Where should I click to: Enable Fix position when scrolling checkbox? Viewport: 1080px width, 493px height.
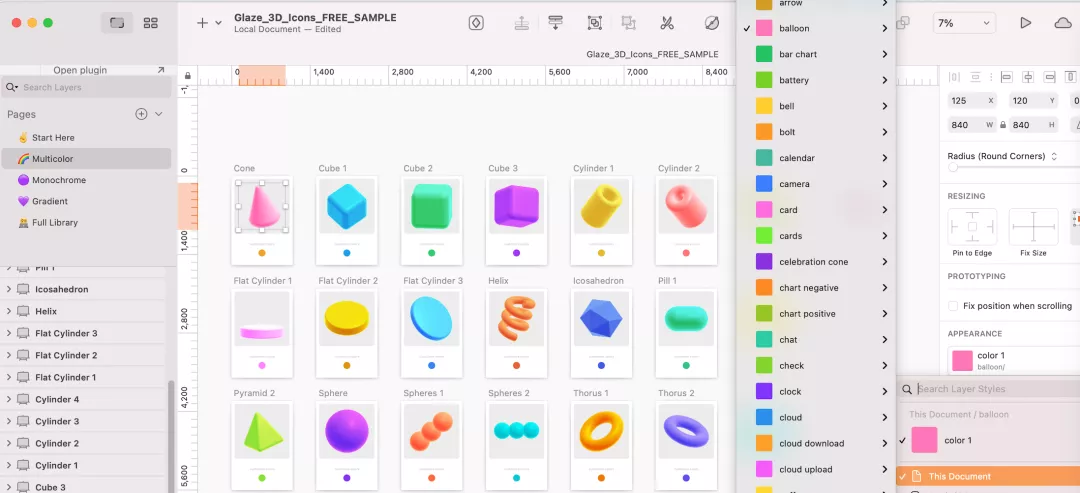[953, 306]
